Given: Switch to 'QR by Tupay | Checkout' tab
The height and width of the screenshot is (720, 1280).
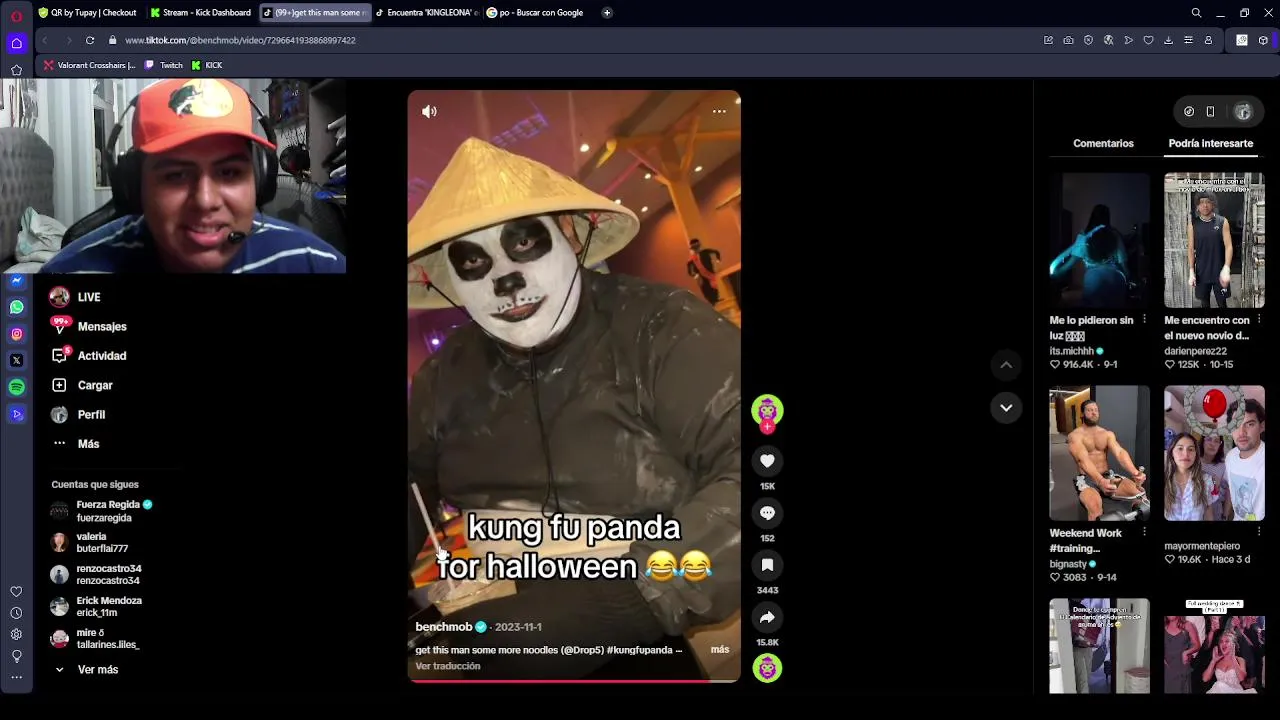Looking at the screenshot, I should (87, 13).
